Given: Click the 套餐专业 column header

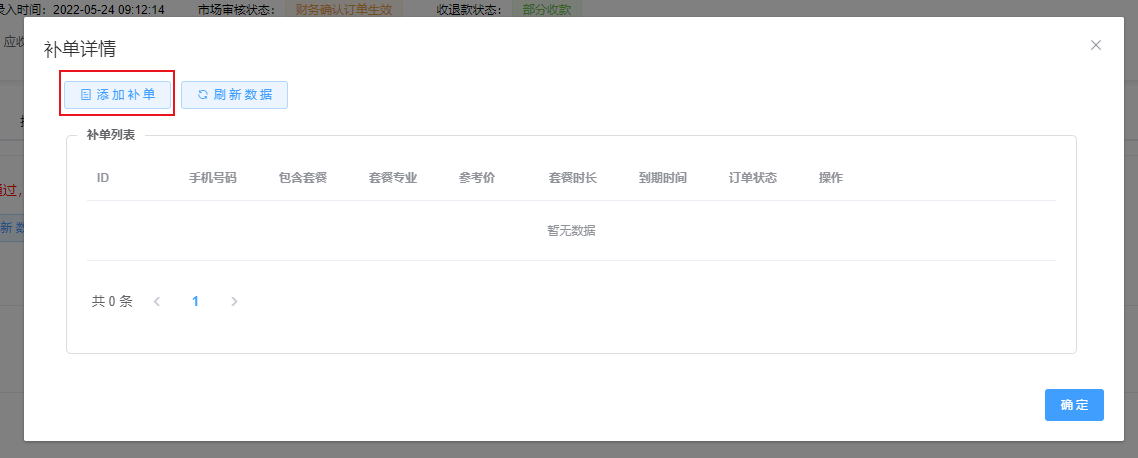Looking at the screenshot, I should (x=393, y=178).
